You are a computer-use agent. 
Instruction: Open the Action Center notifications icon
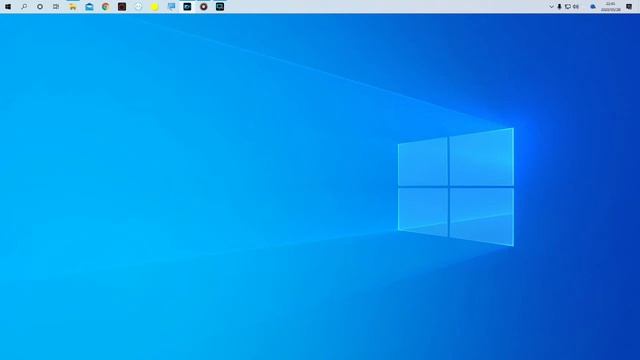click(629, 7)
